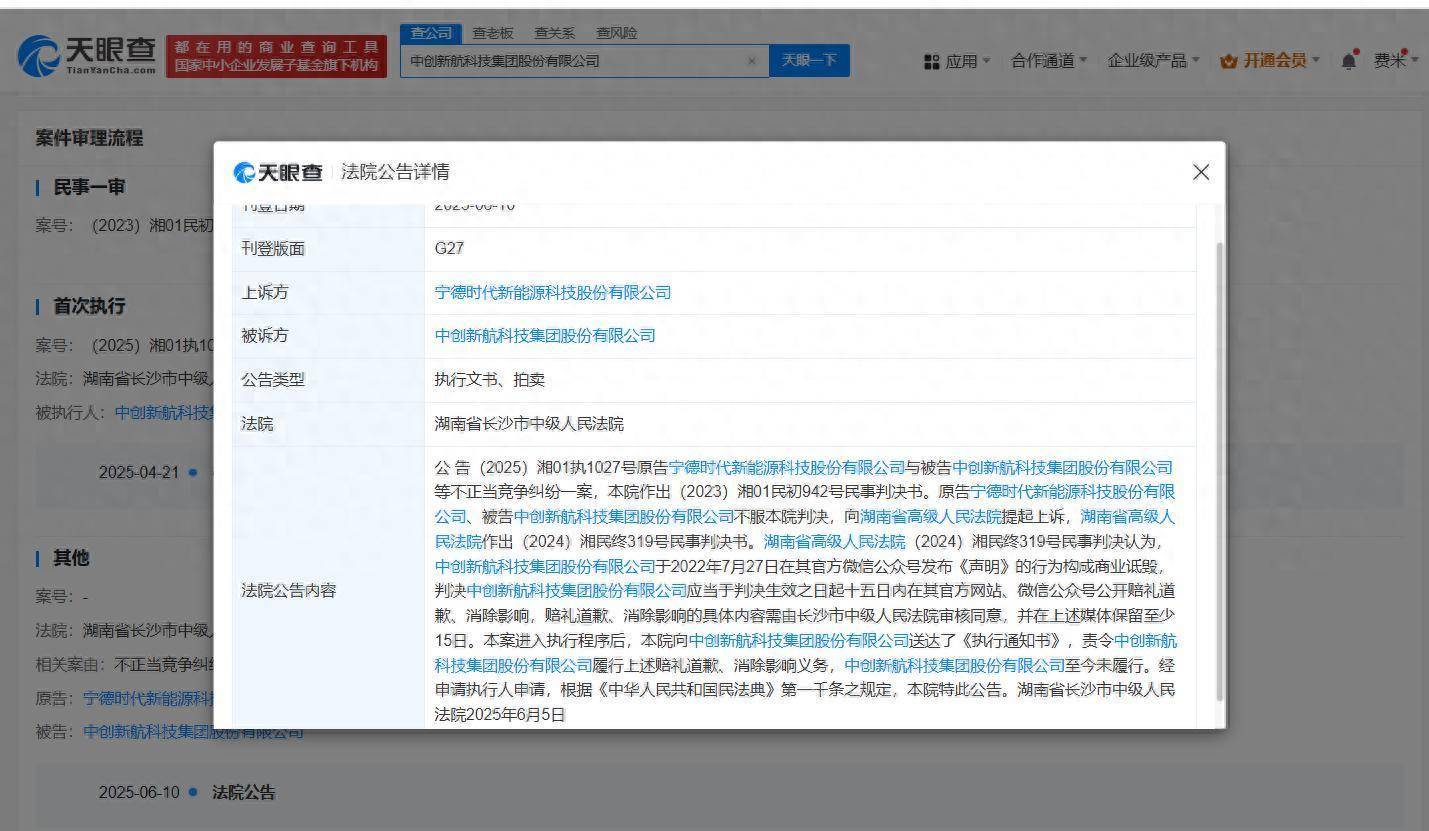The height and width of the screenshot is (831, 1429).
Task: Click the 其他 section heading
Action: [71, 557]
